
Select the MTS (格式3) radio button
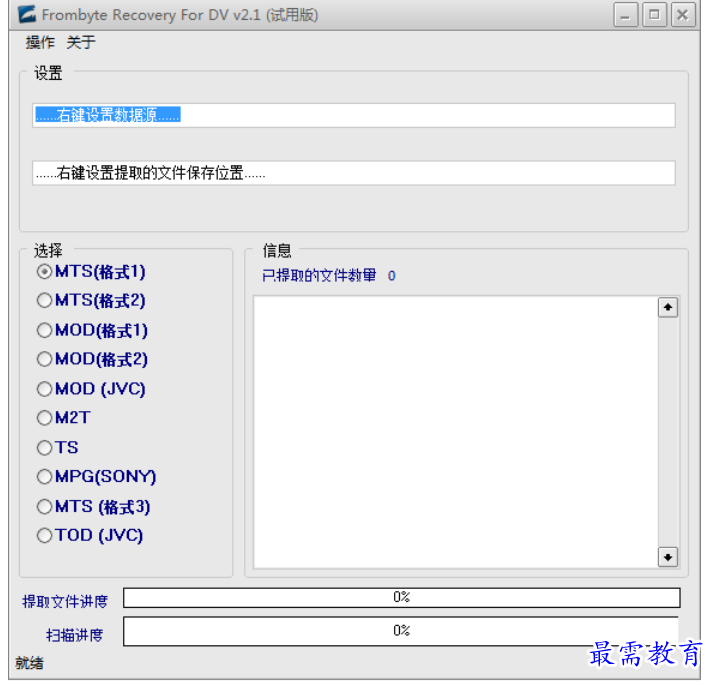coord(44,507)
